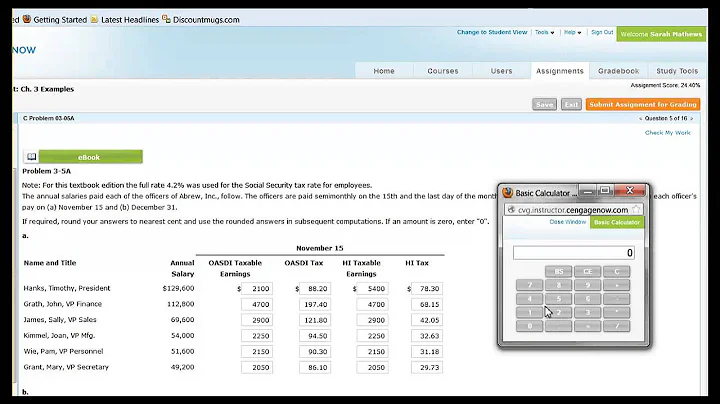Click the calculator minus key
Viewport: 720px width, 404px height.
pos(617,299)
